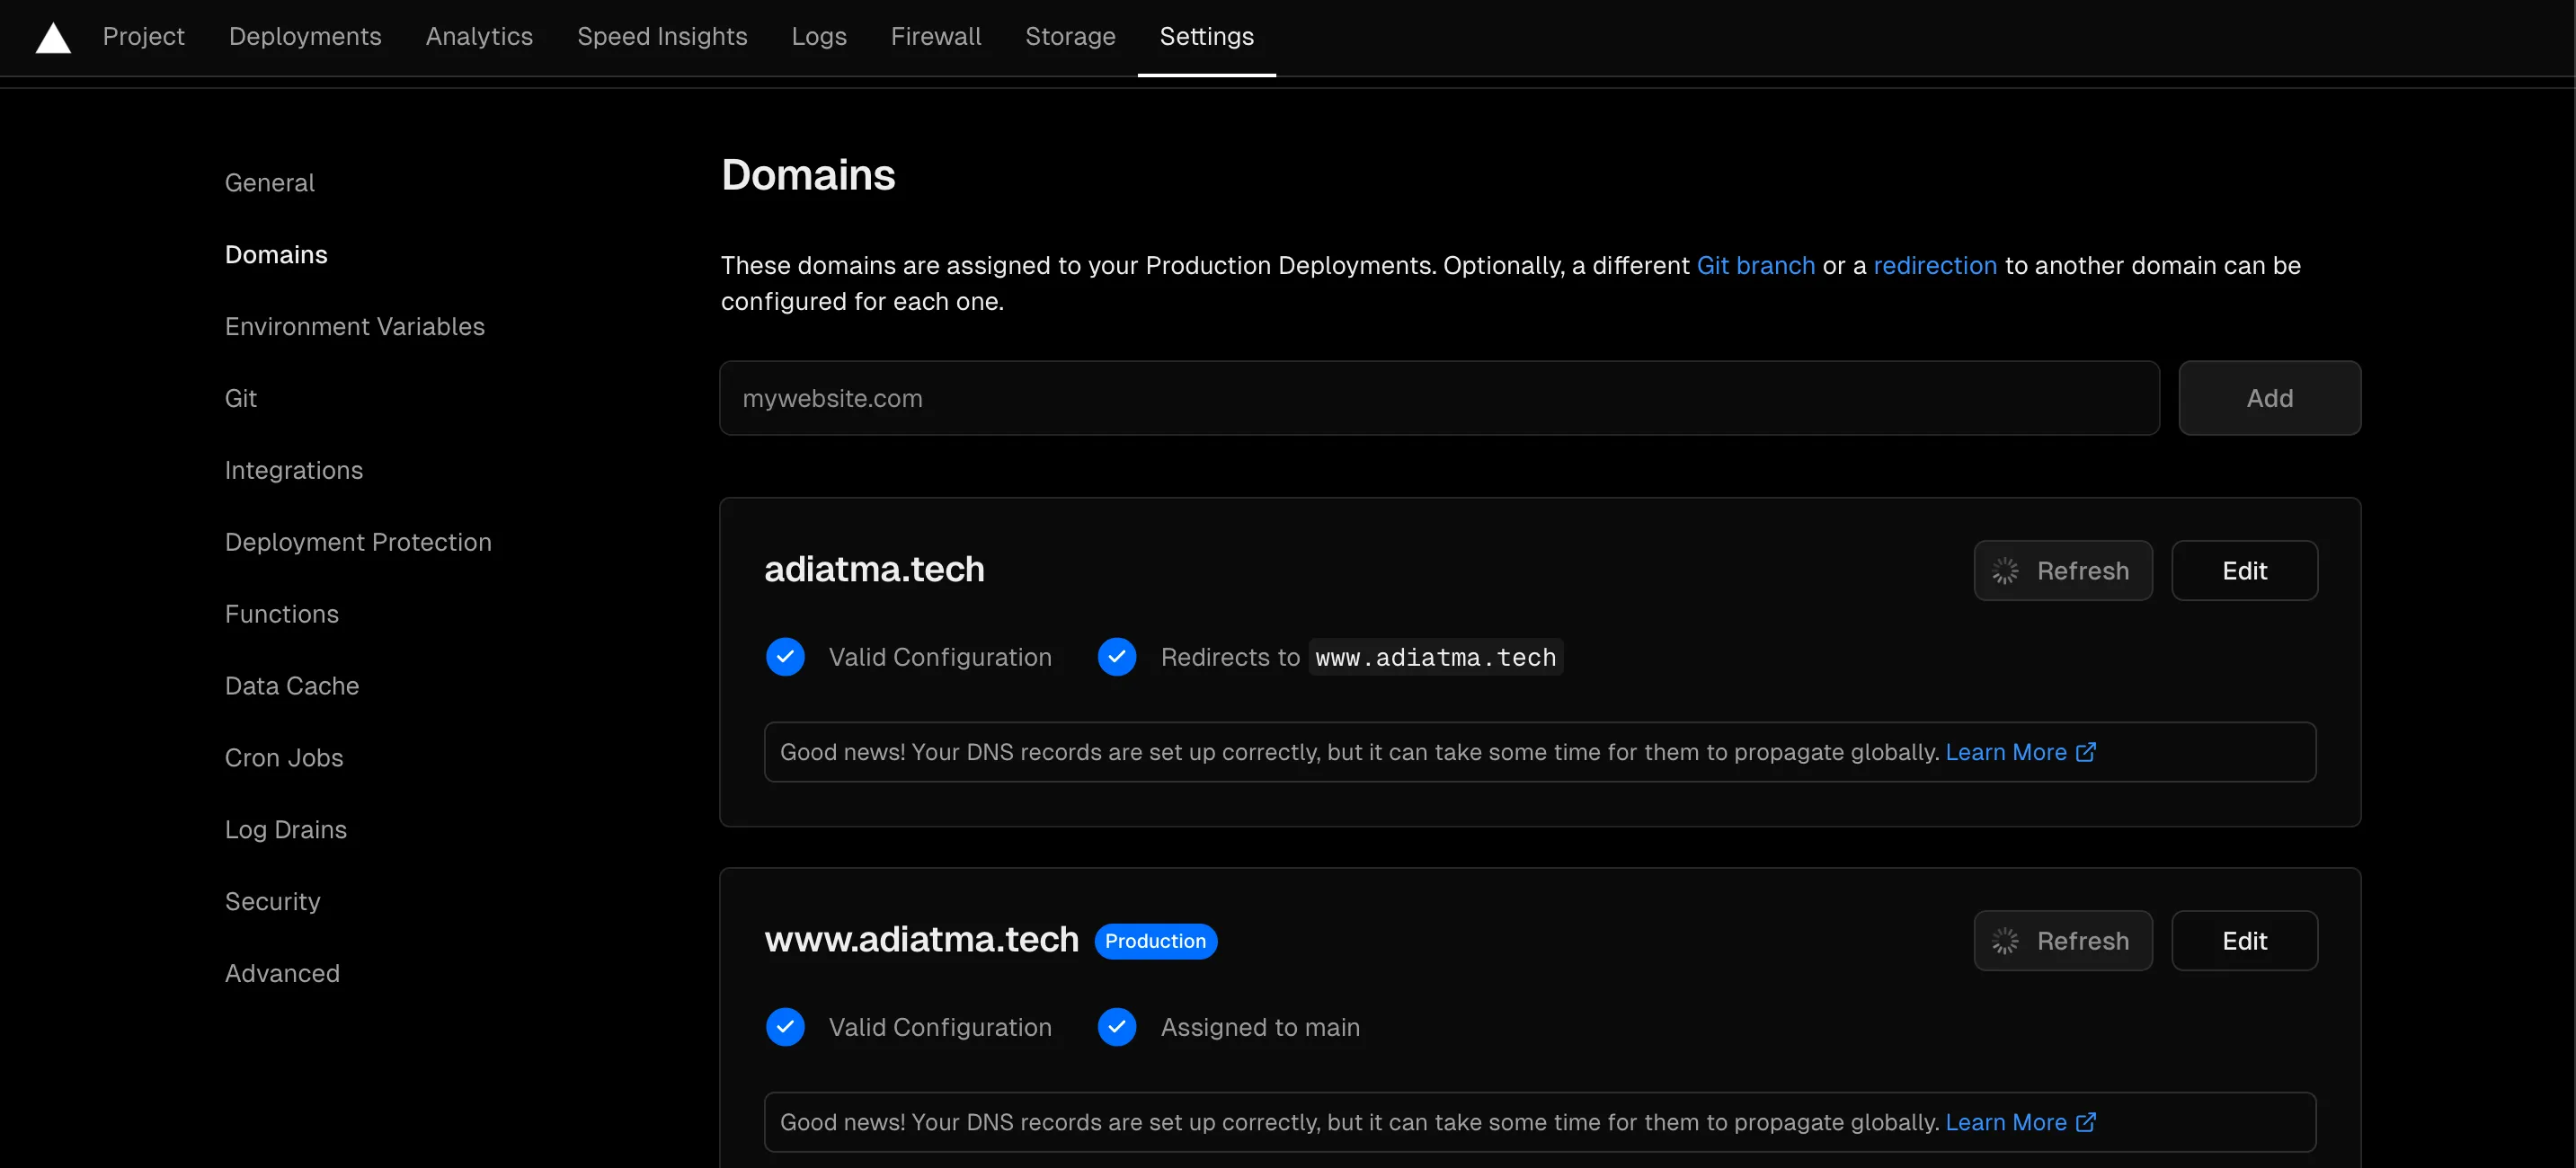Focus the mywebsite.com domain input field
This screenshot has height=1168, width=2576.
click(x=1439, y=398)
